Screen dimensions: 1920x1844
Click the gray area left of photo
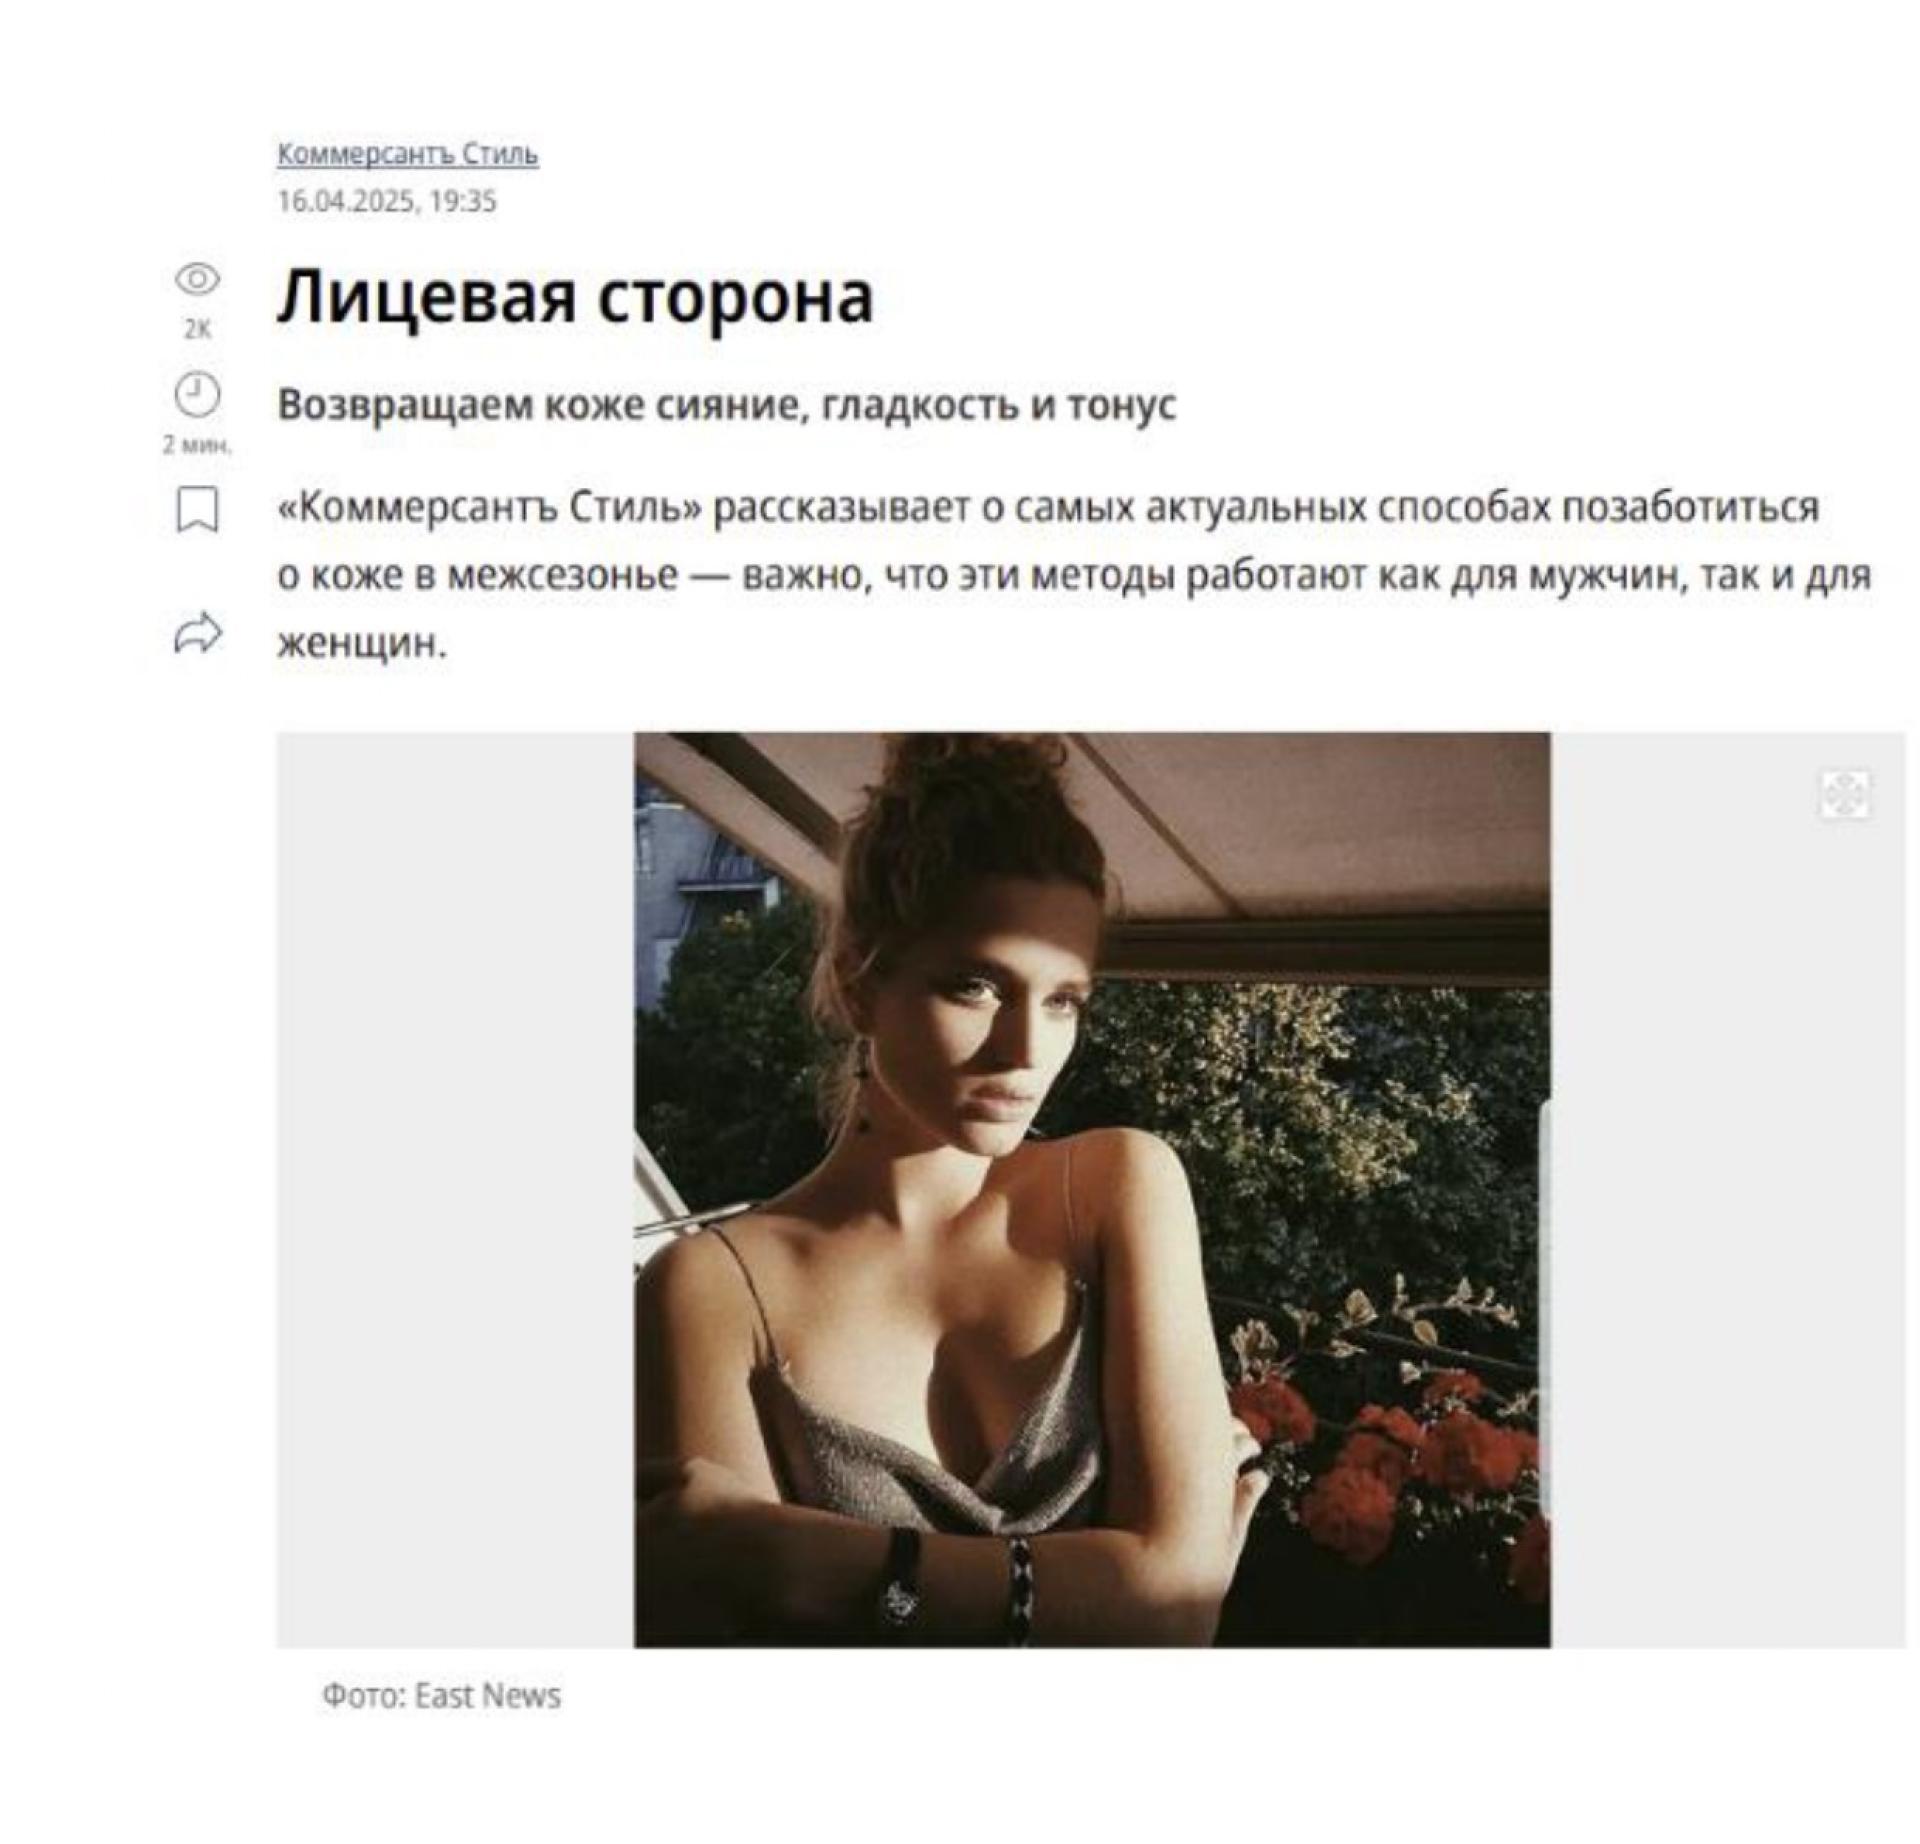point(455,1190)
